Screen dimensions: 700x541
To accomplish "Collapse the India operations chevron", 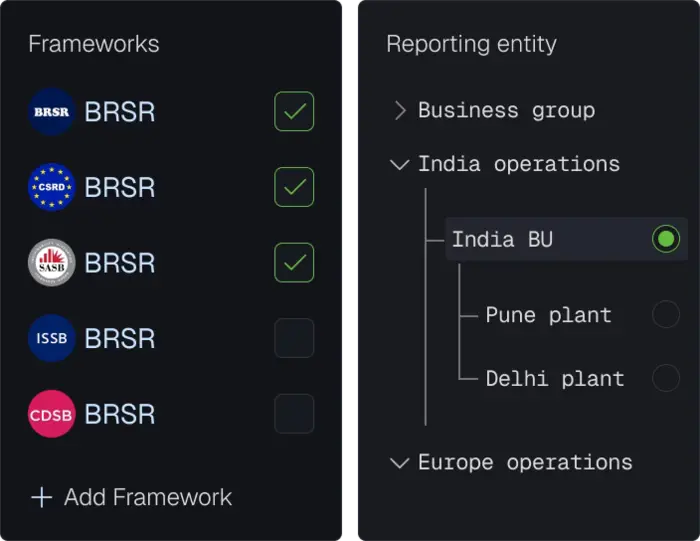I will click(x=400, y=164).
